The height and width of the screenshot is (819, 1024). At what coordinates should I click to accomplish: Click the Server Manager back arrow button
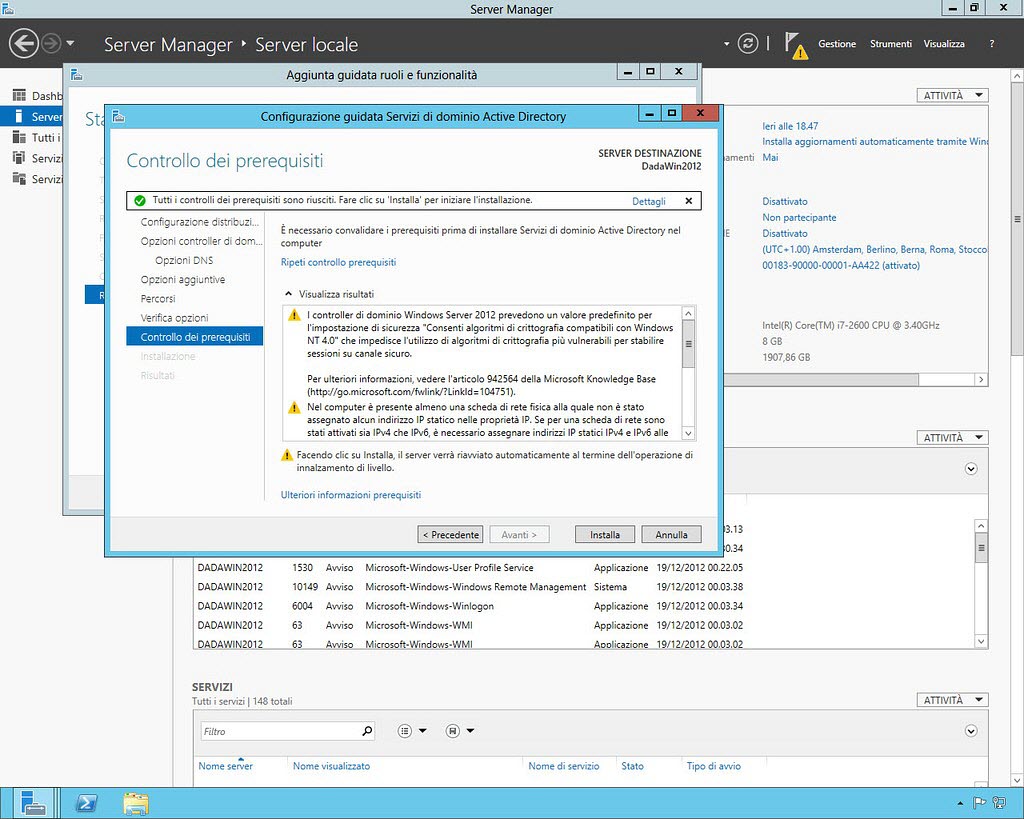(24, 44)
